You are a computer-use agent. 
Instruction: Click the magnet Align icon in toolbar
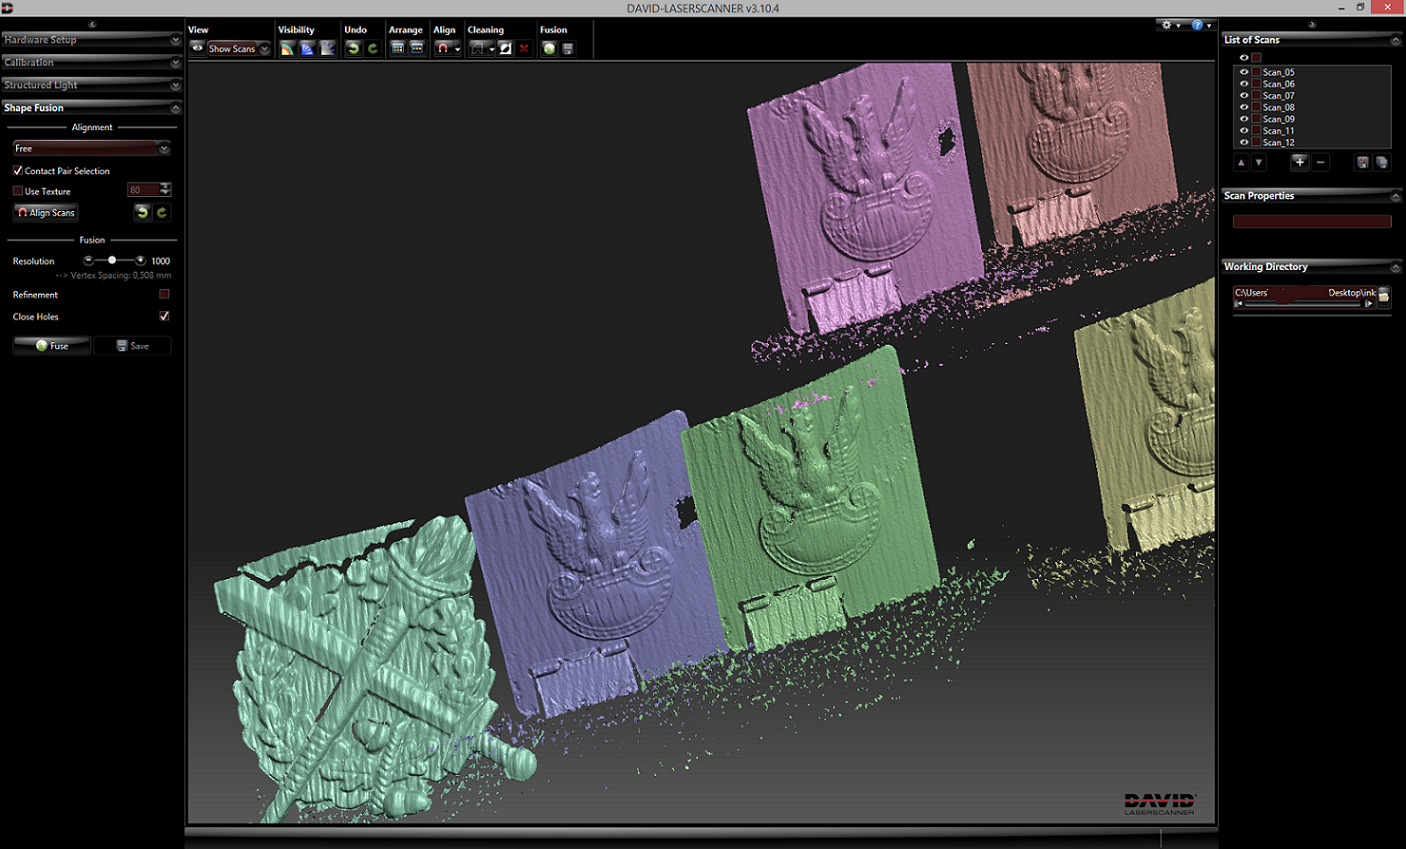click(443, 48)
